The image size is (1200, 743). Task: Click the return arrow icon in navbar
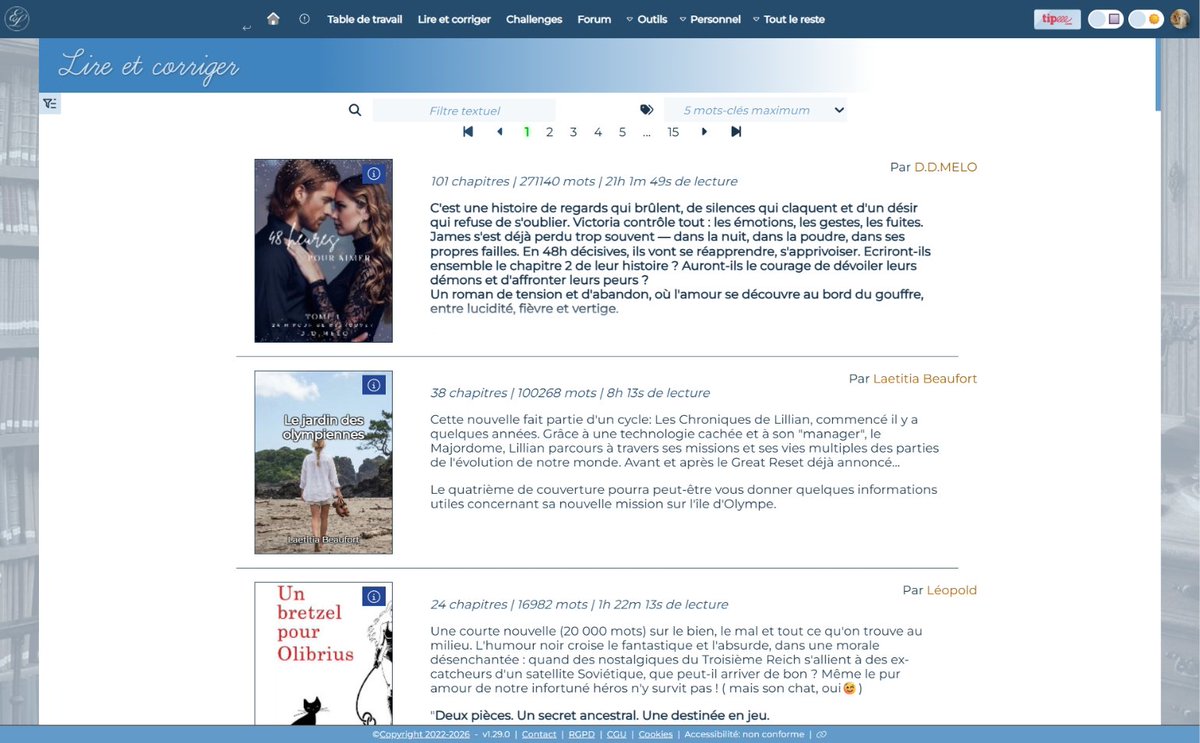(247, 28)
